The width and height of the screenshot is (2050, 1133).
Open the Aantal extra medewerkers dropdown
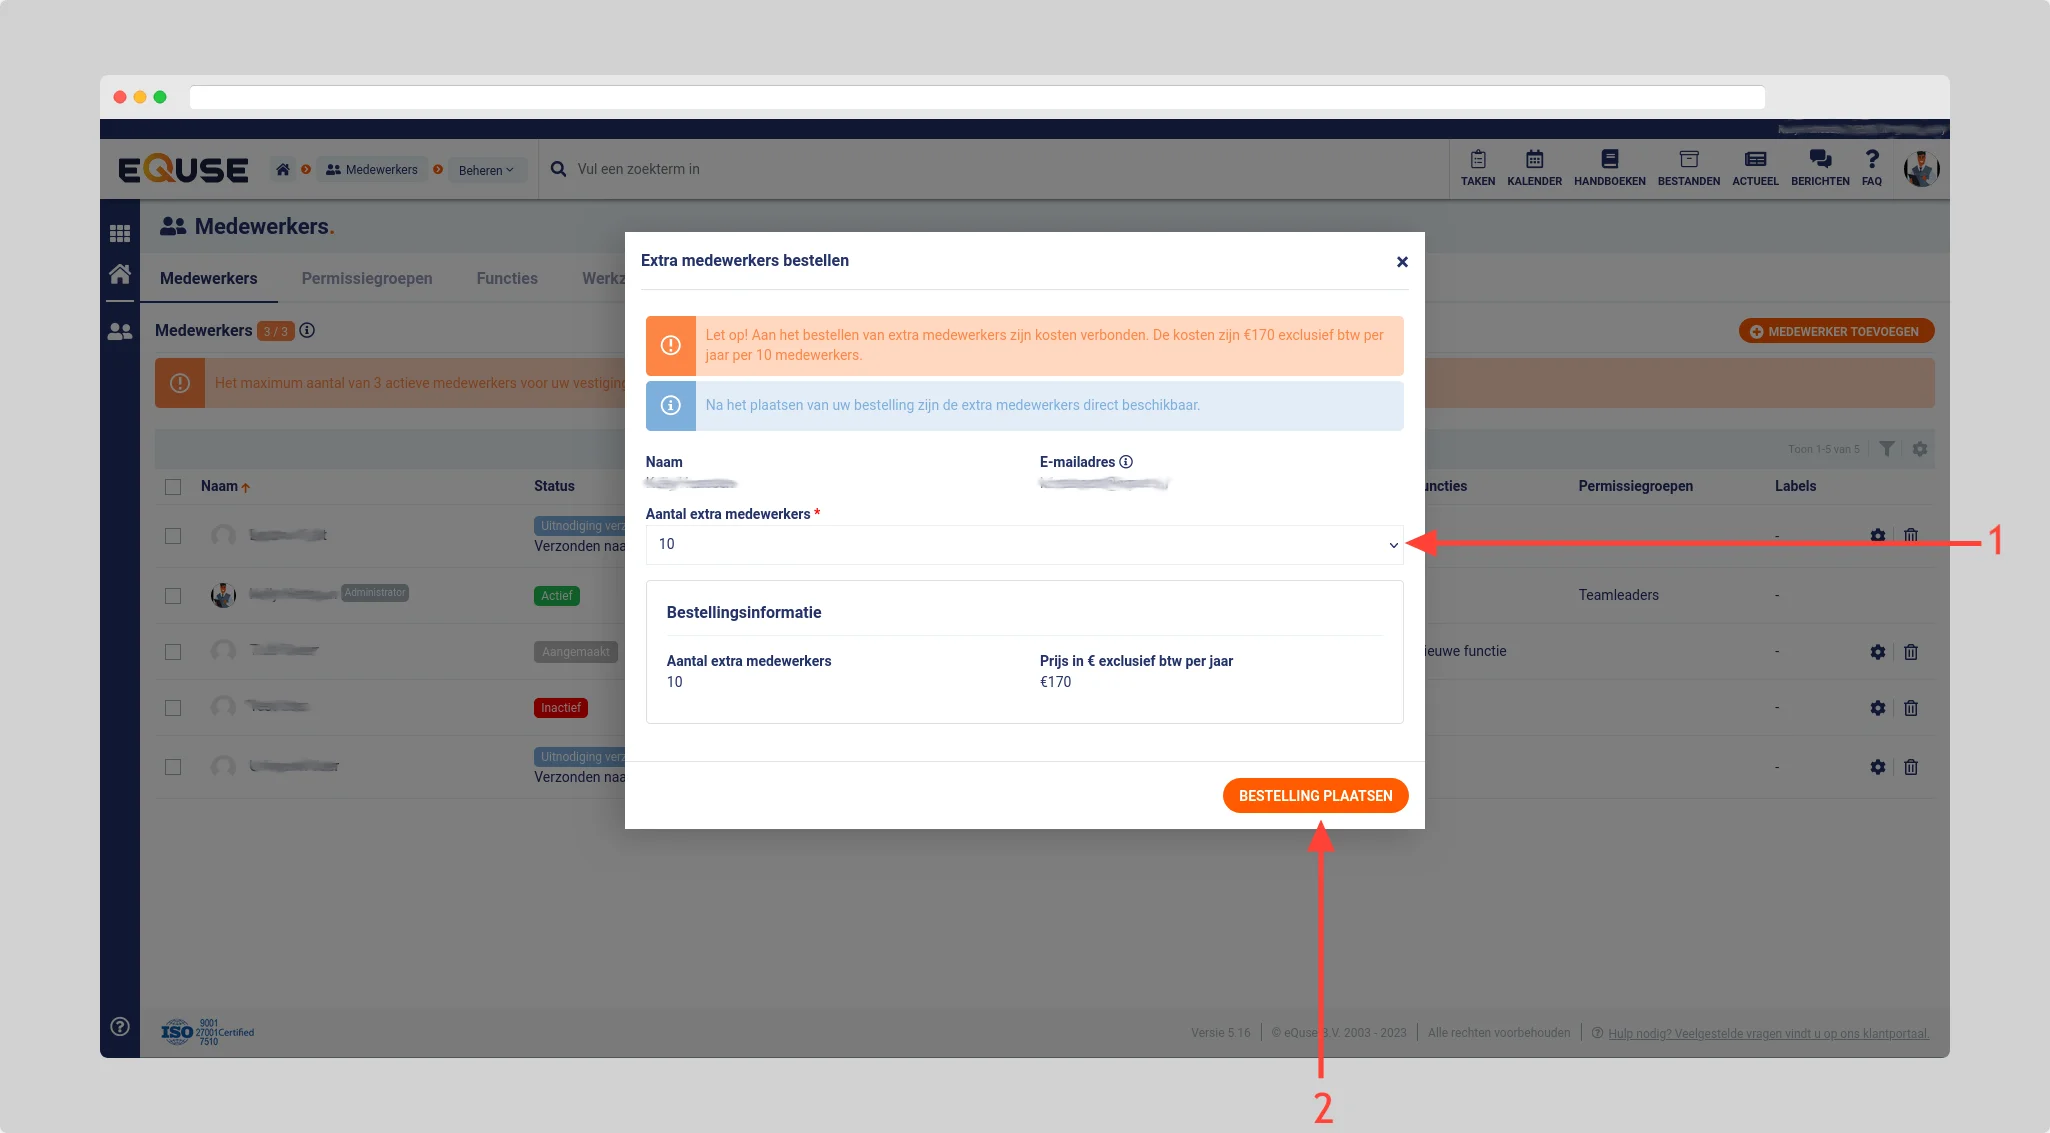tap(1024, 545)
